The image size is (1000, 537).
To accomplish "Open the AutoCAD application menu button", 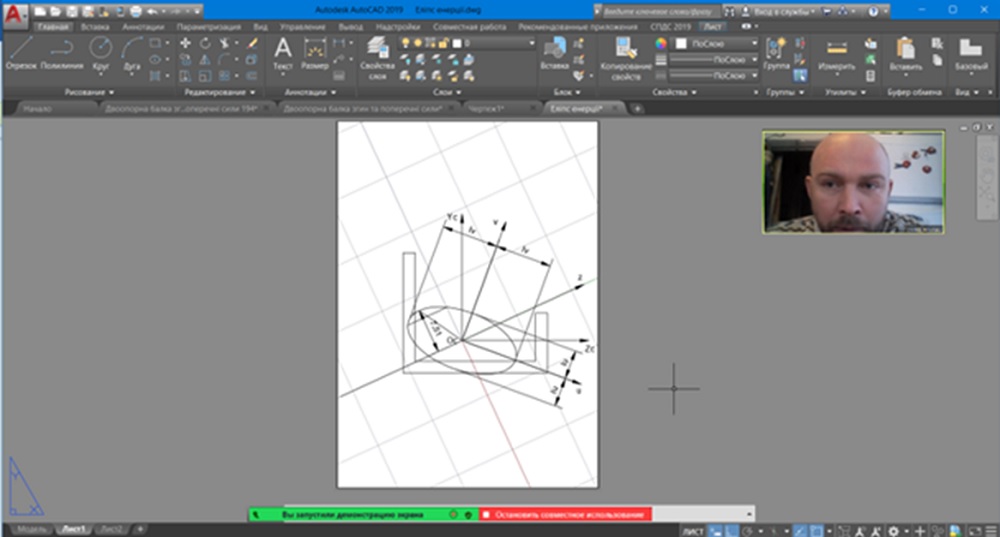I will tap(15, 15).
